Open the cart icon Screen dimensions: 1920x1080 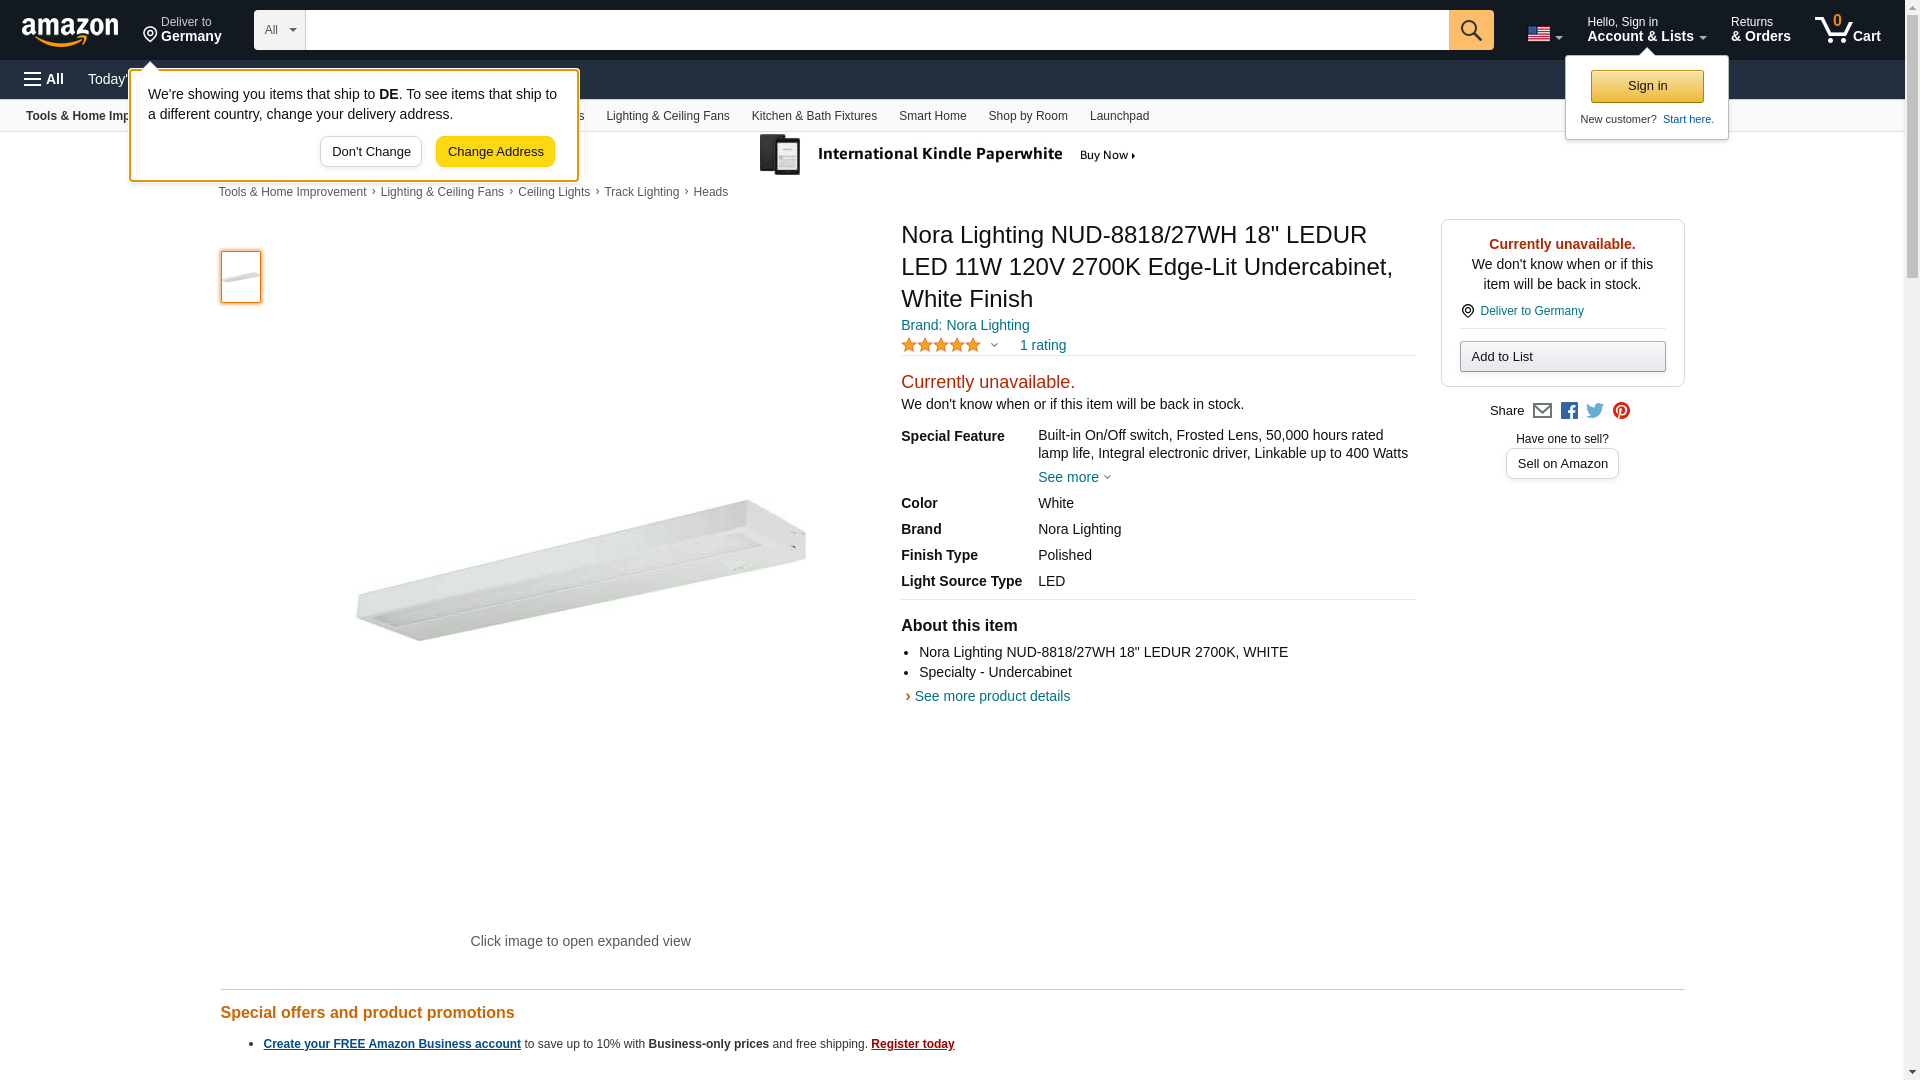pyautogui.click(x=1847, y=30)
